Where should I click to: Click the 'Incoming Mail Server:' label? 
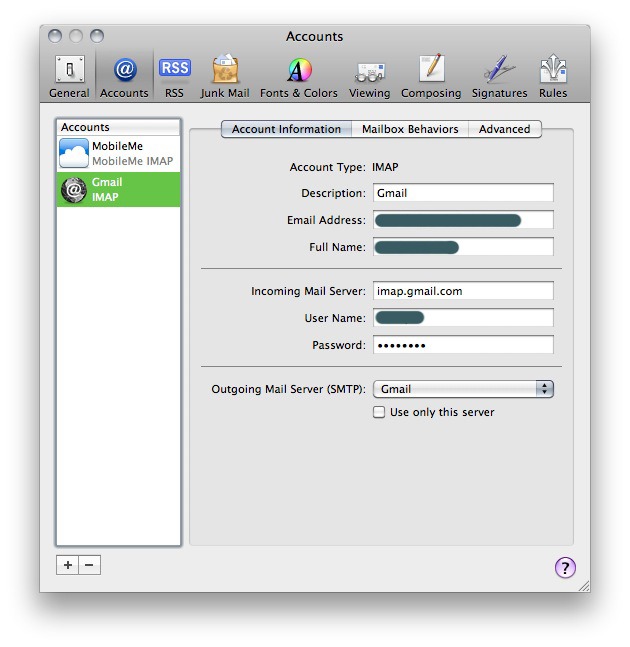pos(308,291)
